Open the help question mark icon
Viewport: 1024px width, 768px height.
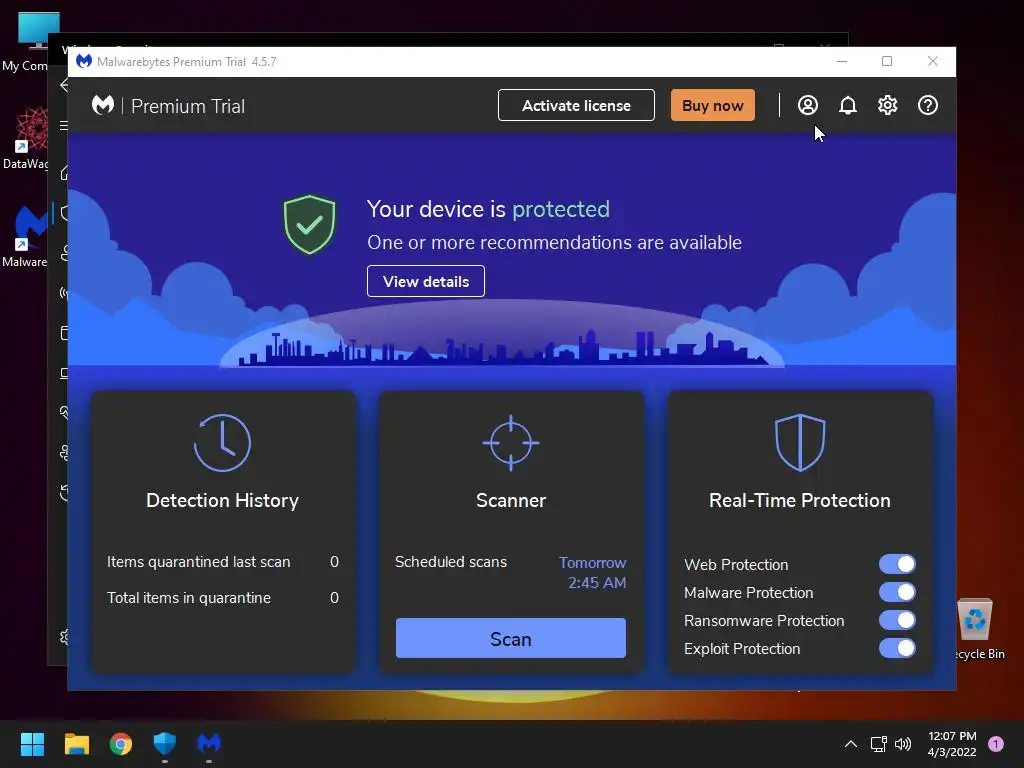[x=927, y=105]
